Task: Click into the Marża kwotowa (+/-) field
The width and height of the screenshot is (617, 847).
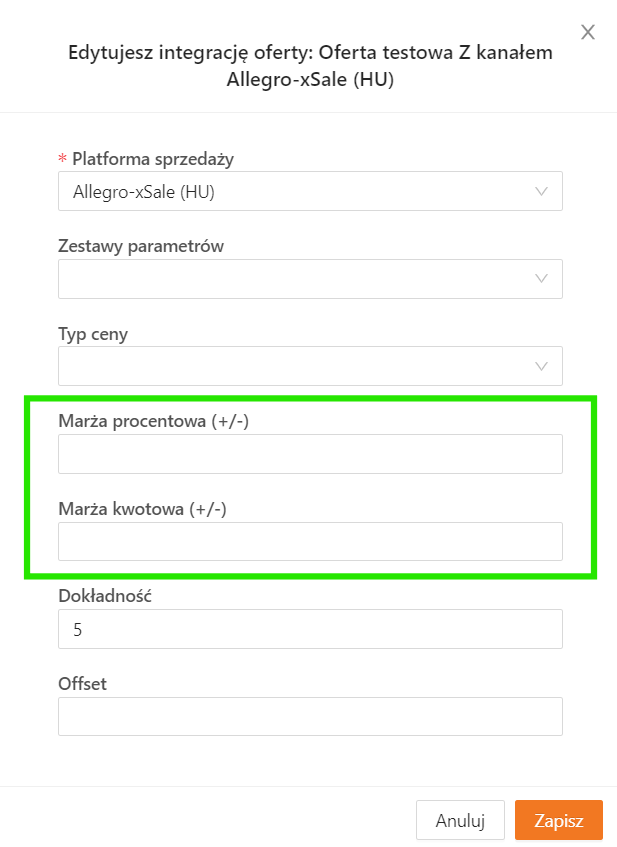Action: click(x=310, y=541)
